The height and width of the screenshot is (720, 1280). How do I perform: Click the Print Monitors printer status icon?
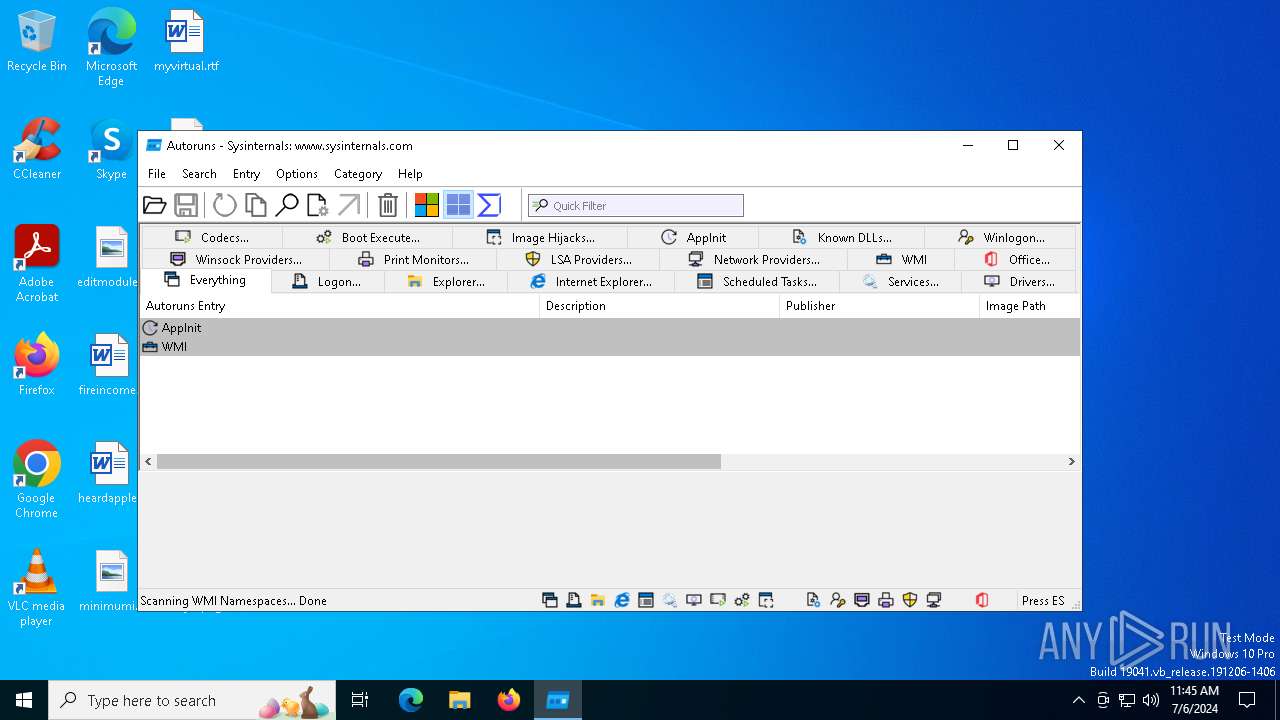(x=886, y=600)
